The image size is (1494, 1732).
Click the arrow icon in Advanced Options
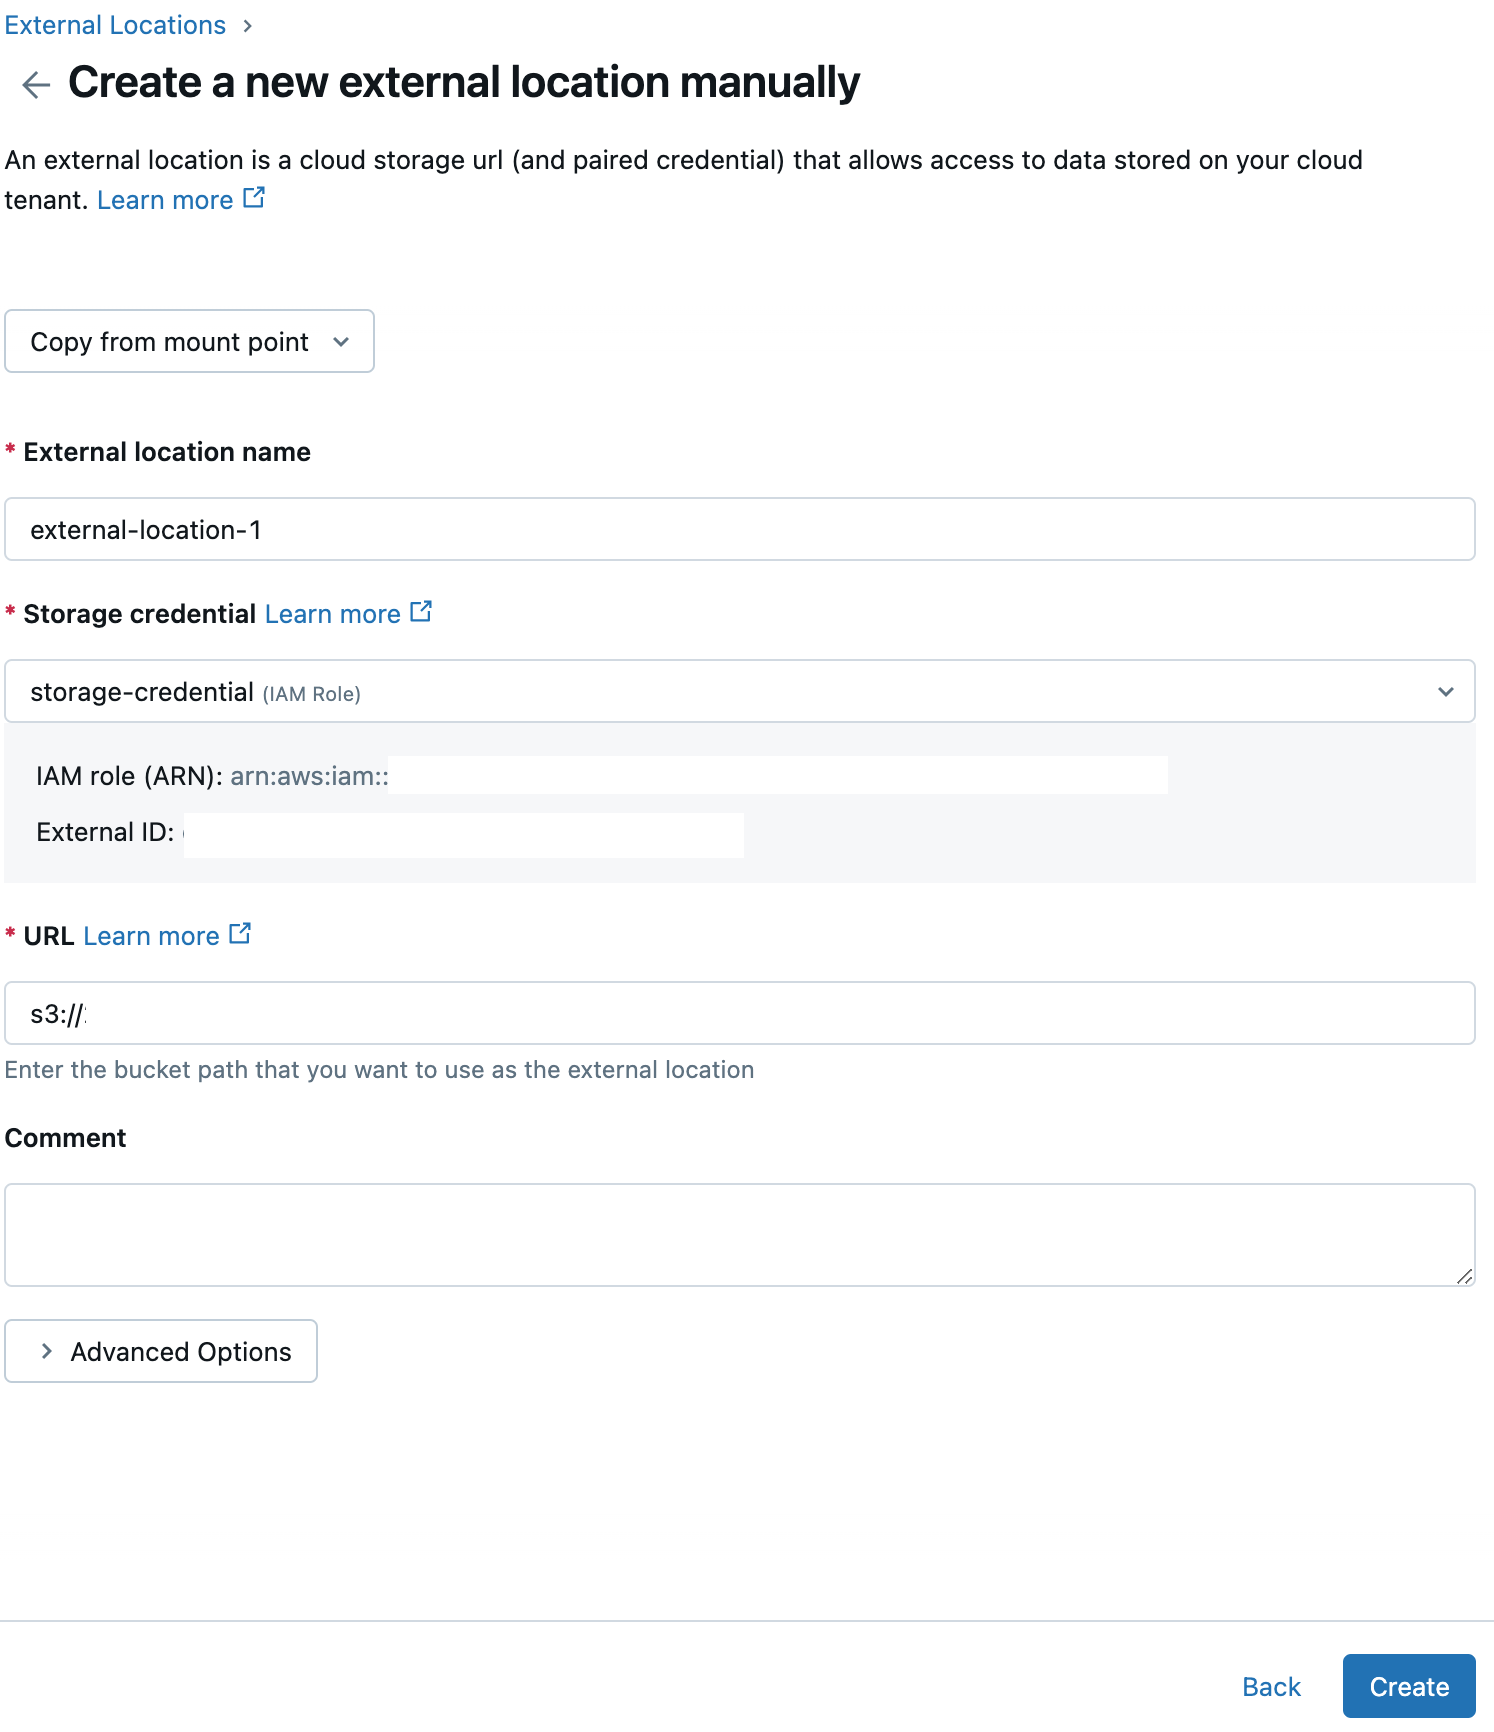tap(47, 1351)
